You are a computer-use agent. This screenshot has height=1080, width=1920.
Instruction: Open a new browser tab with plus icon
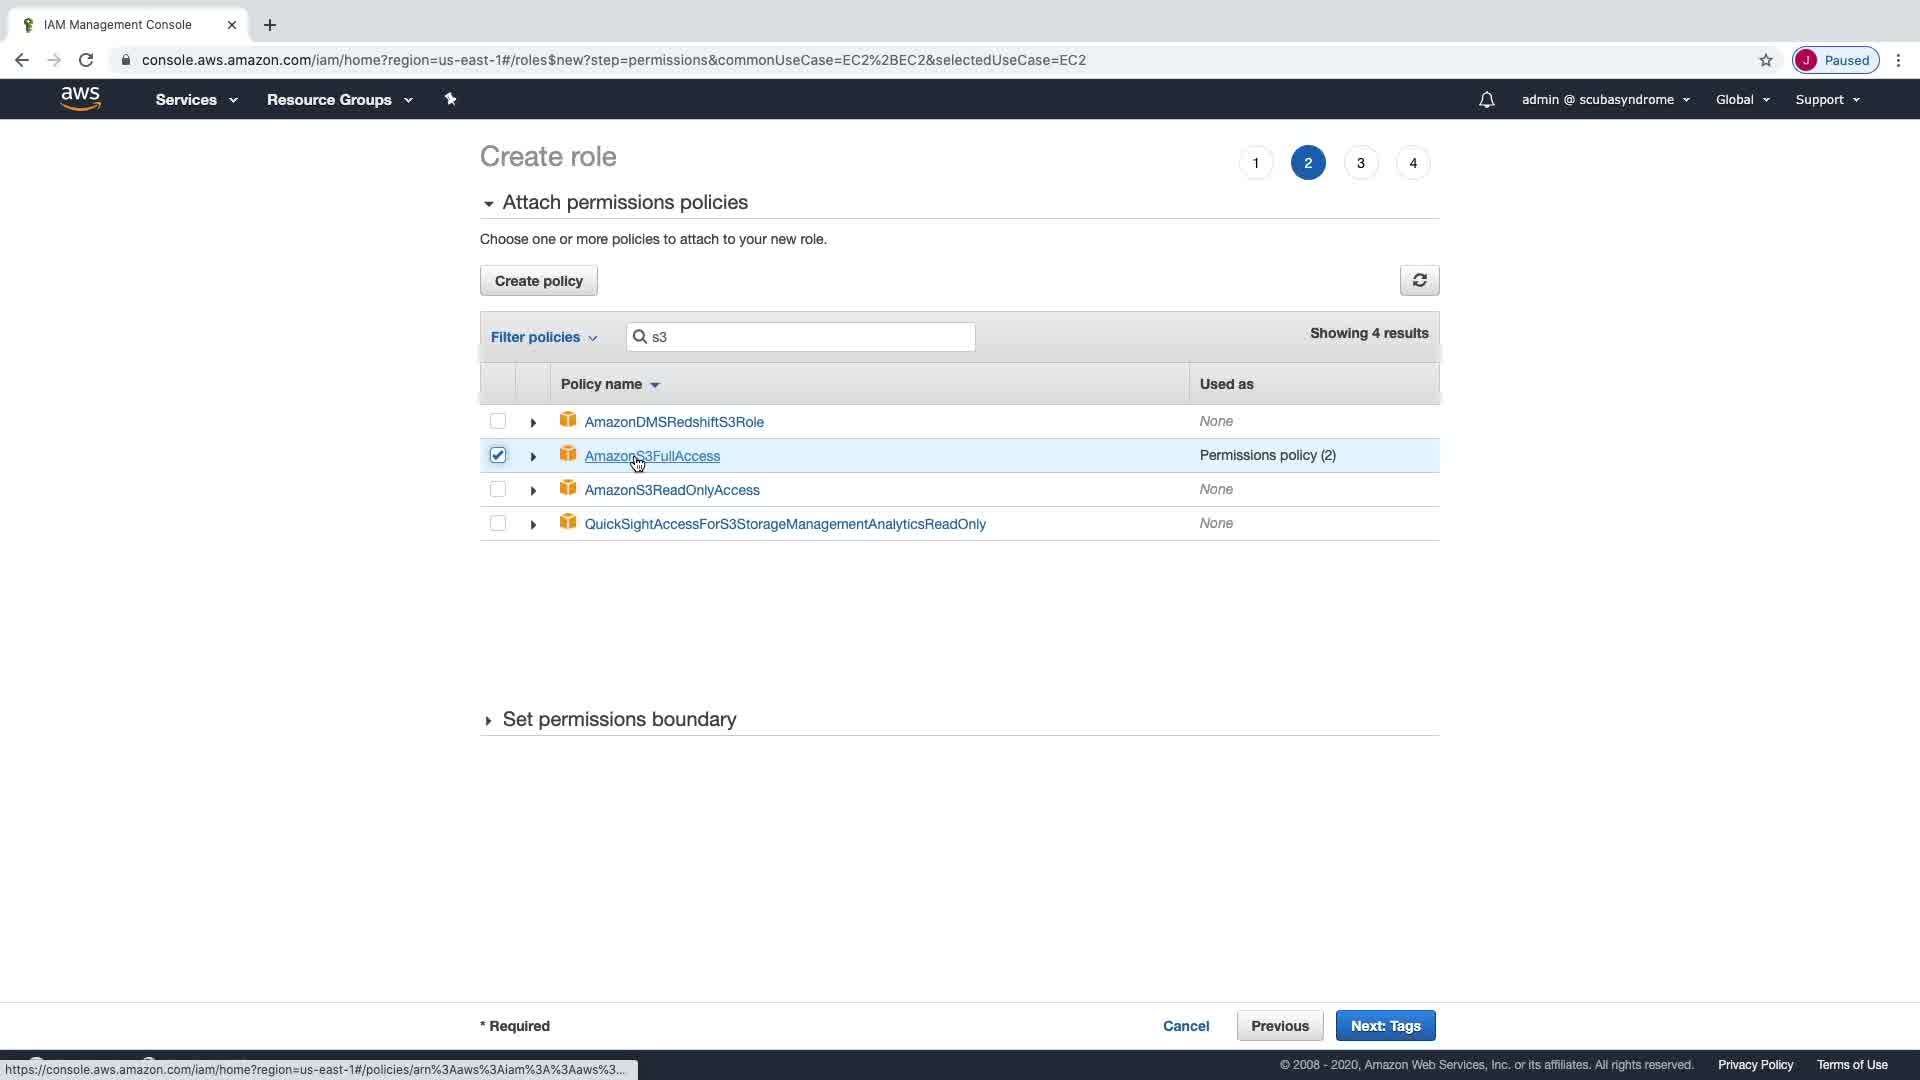pyautogui.click(x=270, y=25)
